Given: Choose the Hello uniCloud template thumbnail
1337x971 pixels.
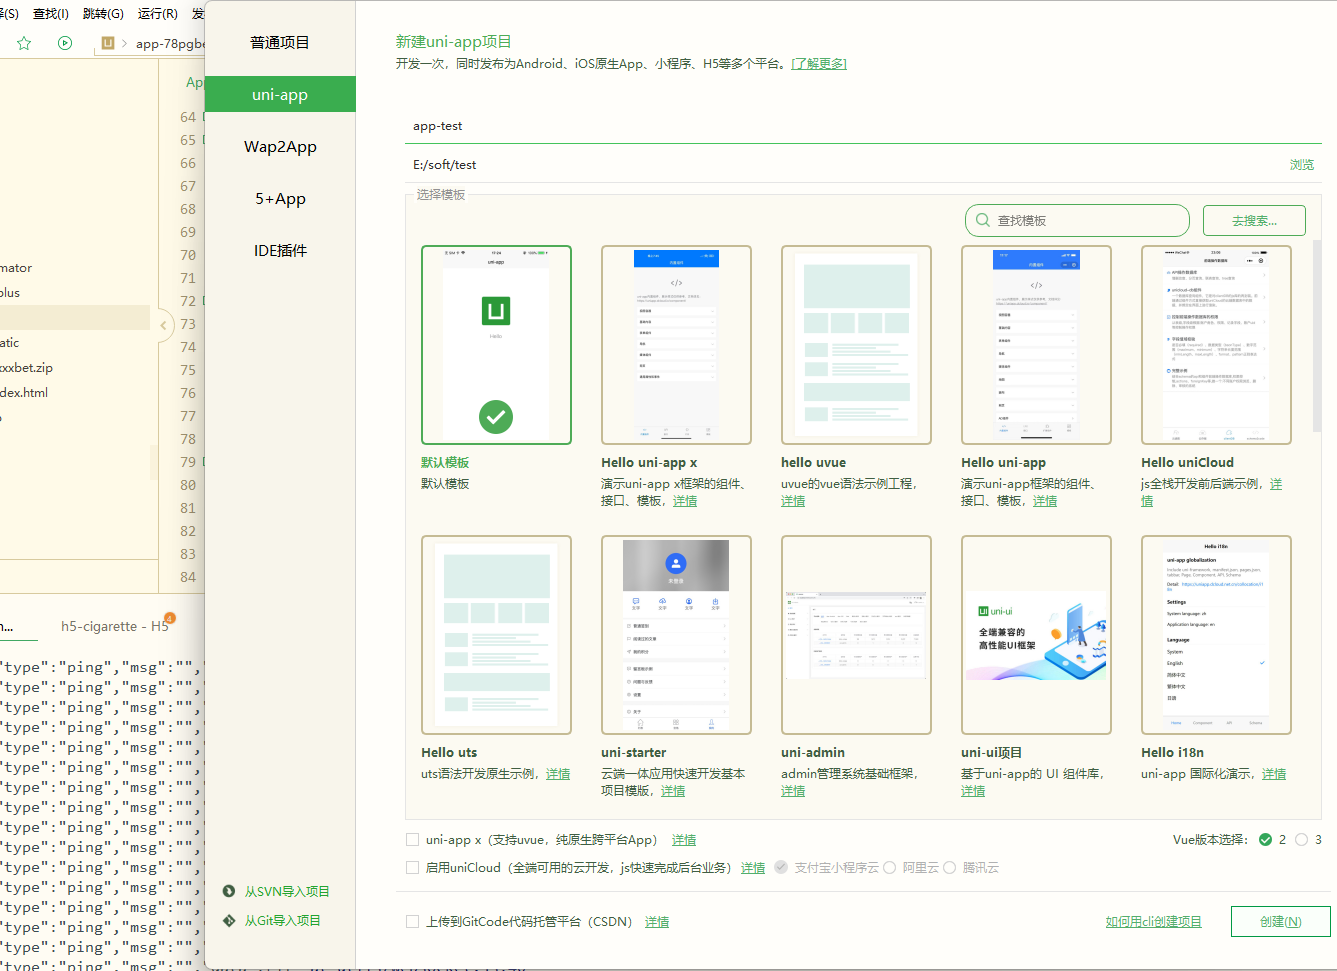Looking at the screenshot, I should click(x=1216, y=345).
